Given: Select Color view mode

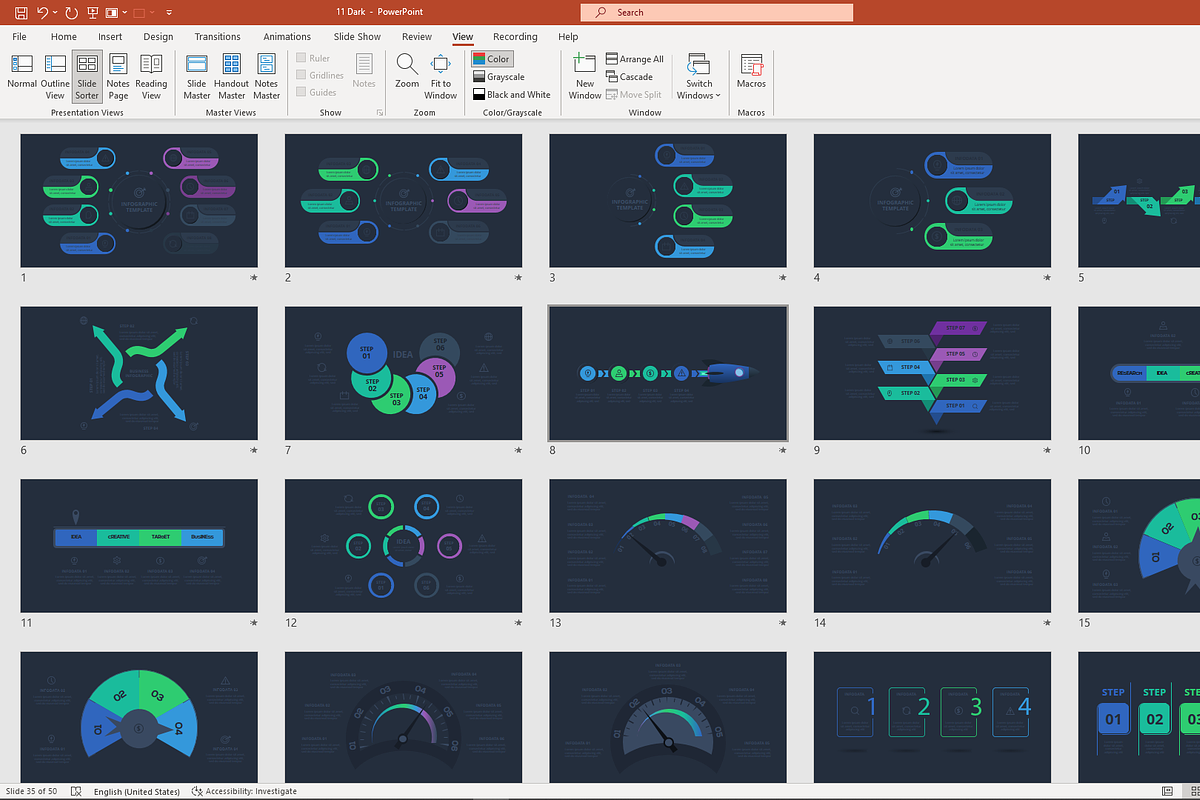Looking at the screenshot, I should click(492, 59).
